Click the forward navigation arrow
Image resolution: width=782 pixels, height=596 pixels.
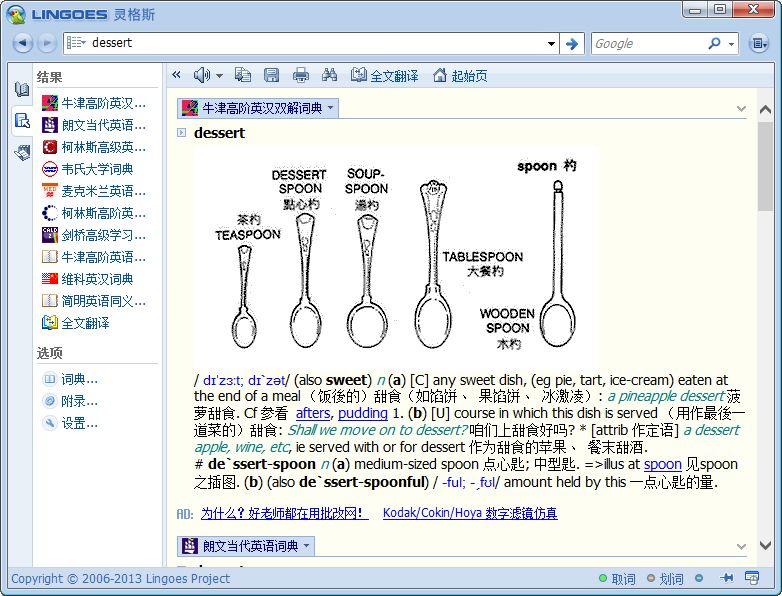(46, 43)
